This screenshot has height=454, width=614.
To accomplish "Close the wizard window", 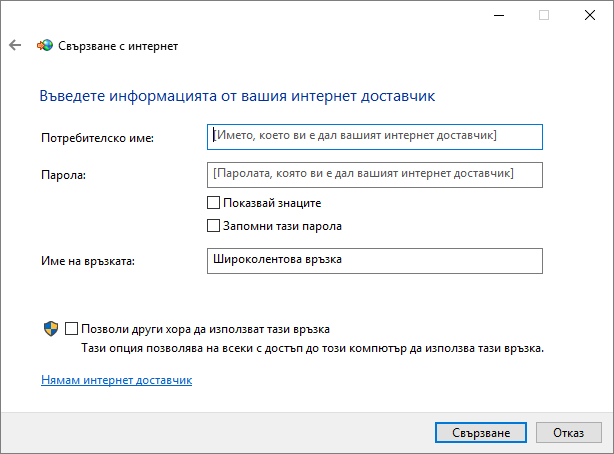I will [x=590, y=15].
